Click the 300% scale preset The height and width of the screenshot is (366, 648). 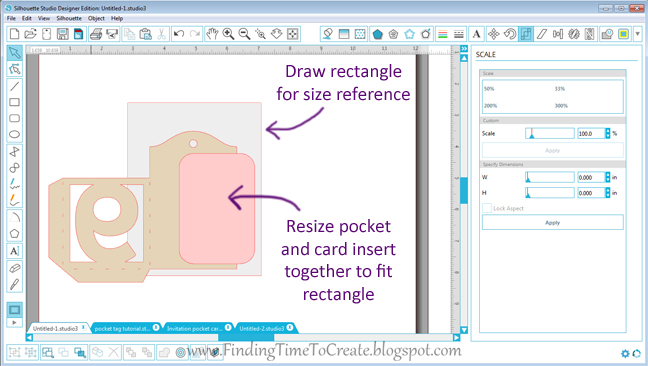pos(561,106)
